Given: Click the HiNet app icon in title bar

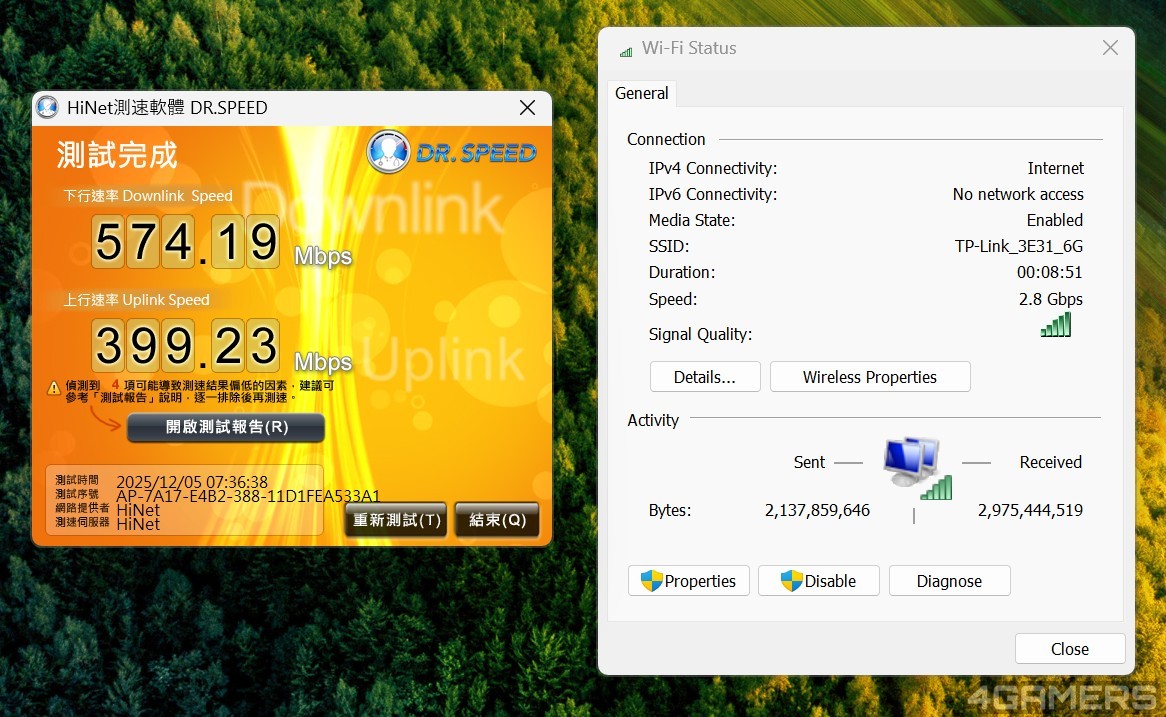Looking at the screenshot, I should (47, 108).
